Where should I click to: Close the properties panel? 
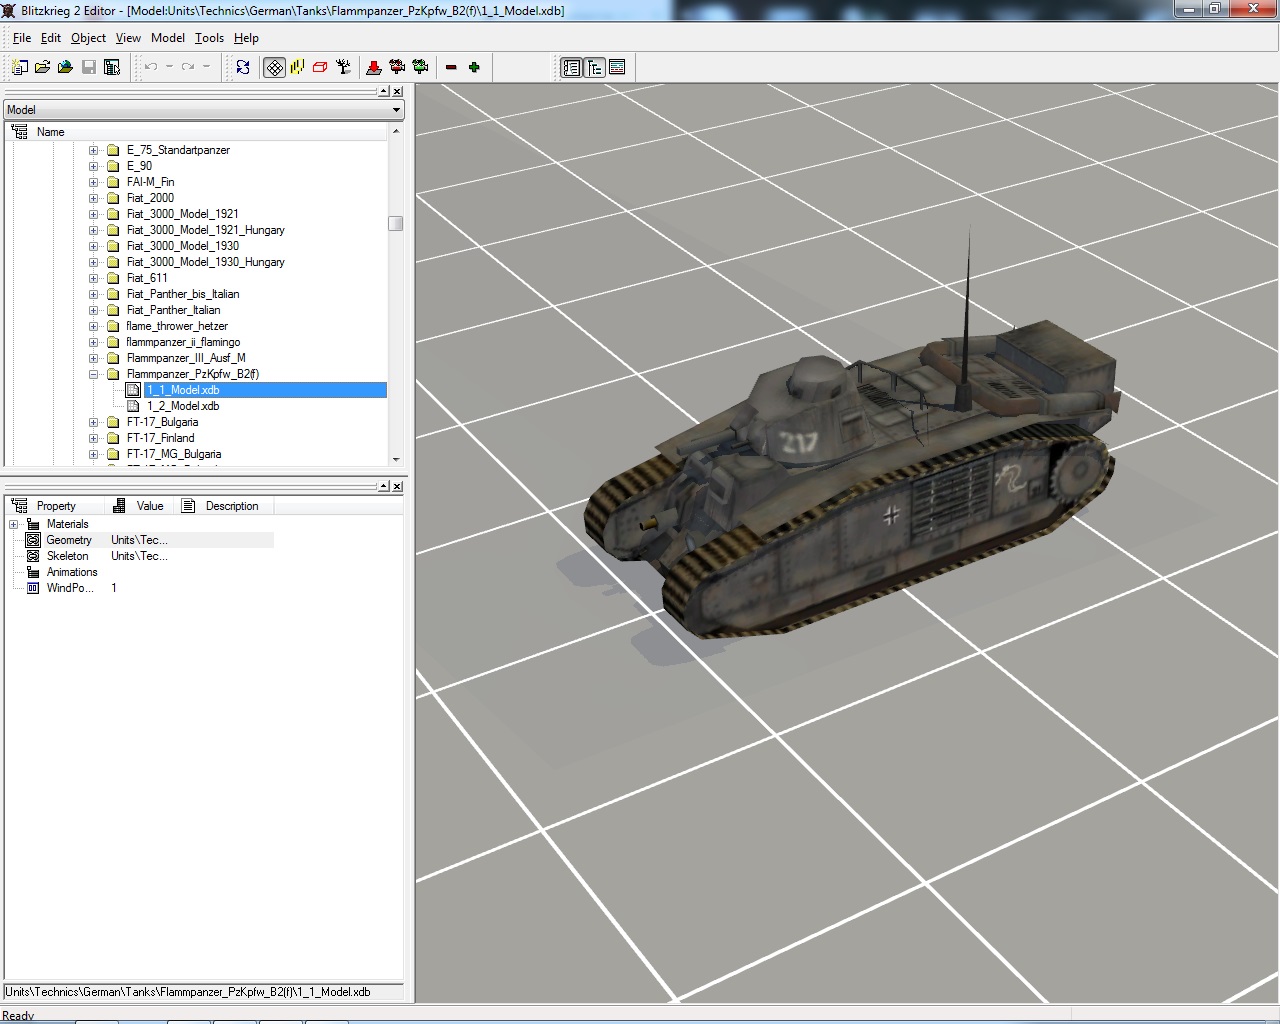coord(397,486)
